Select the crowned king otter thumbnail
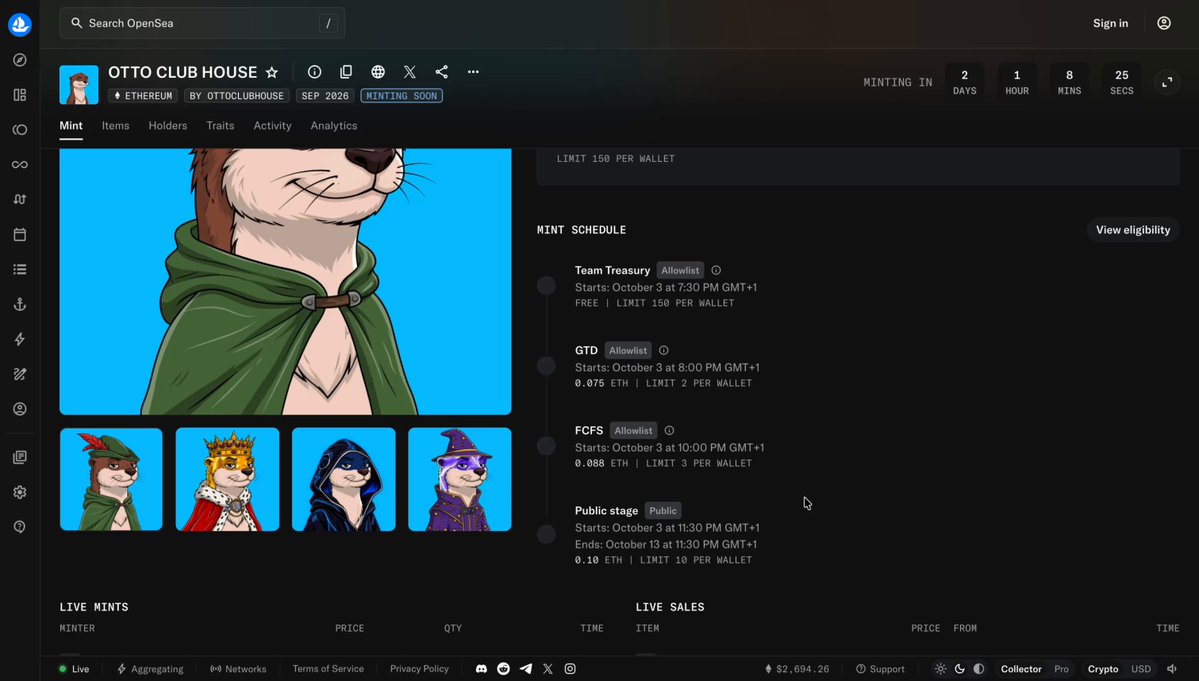1199x681 pixels. point(227,479)
